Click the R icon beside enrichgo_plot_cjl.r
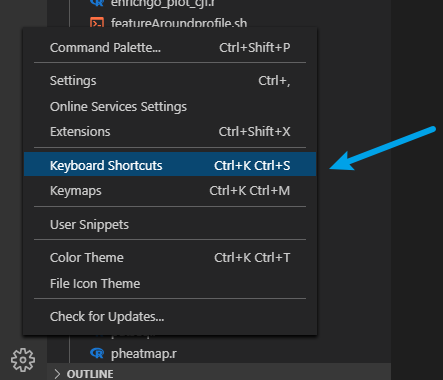Screen dimensions: 443x380 tap(97, 3)
